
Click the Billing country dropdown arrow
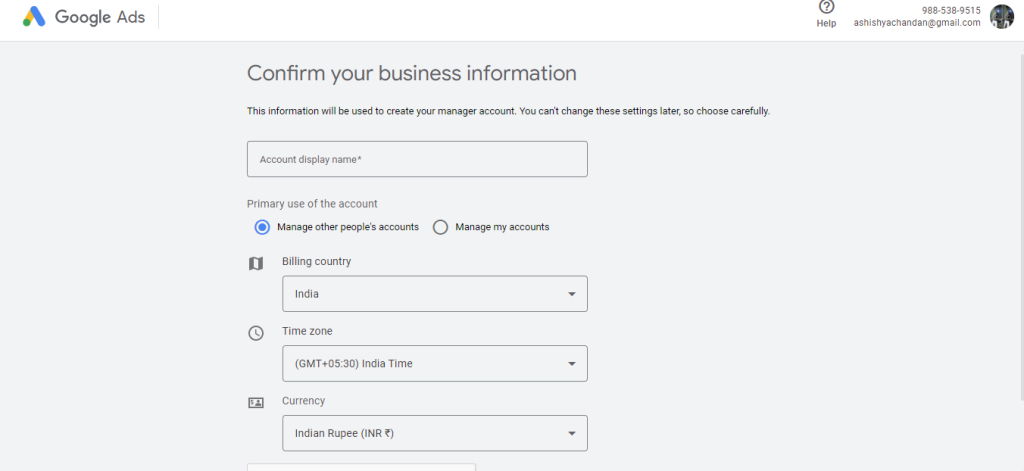571,294
